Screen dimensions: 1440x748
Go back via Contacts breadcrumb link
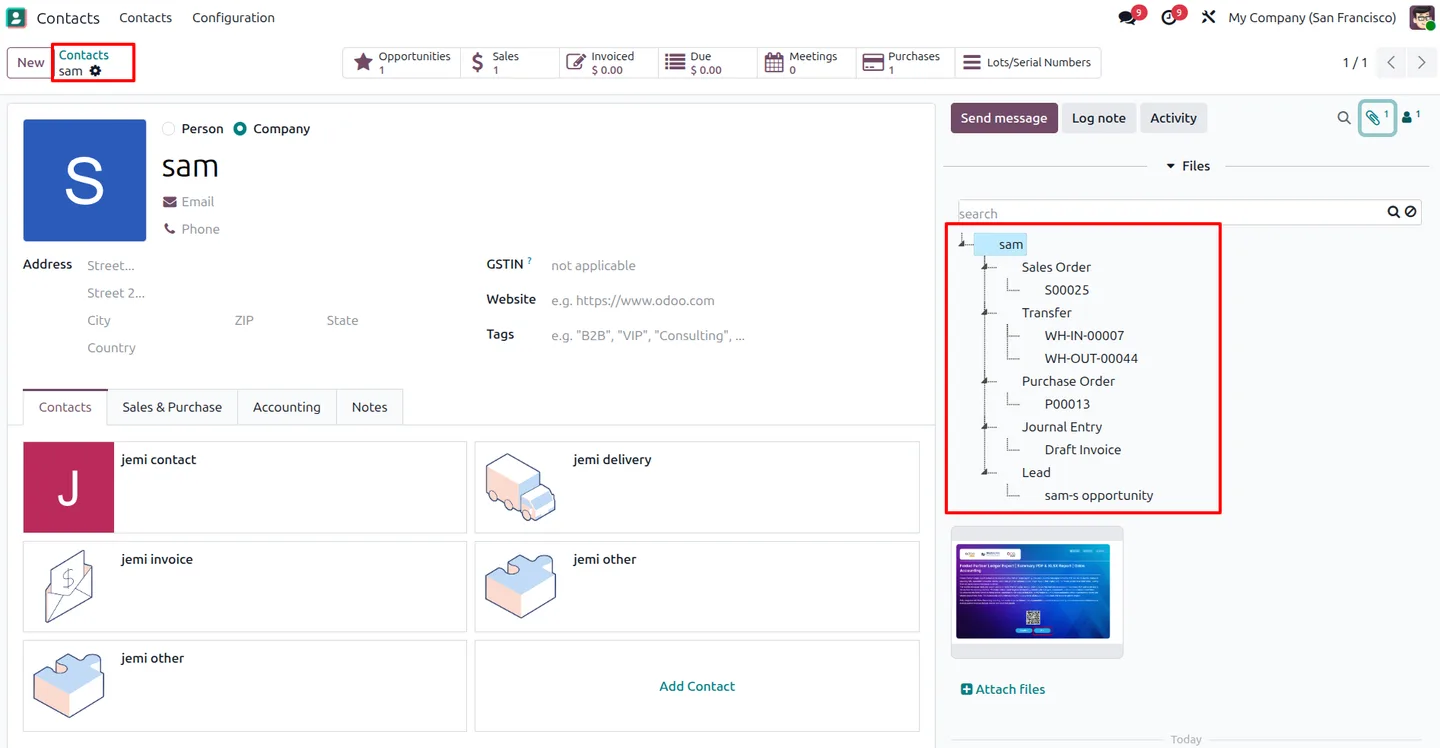click(84, 55)
